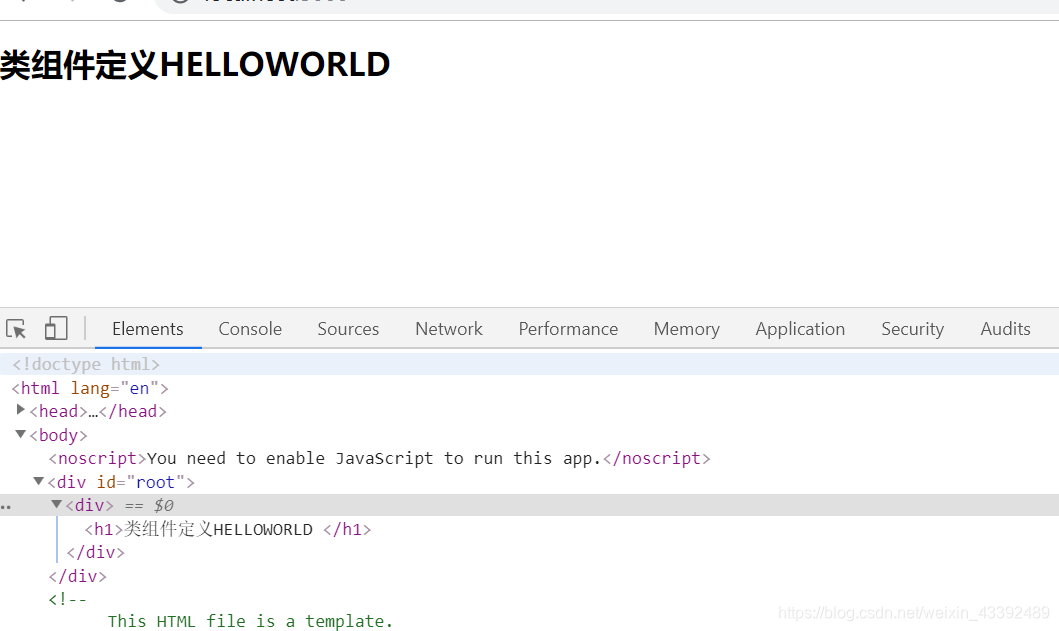Expand the head element arrow
The image size is (1059, 631).
[20, 409]
